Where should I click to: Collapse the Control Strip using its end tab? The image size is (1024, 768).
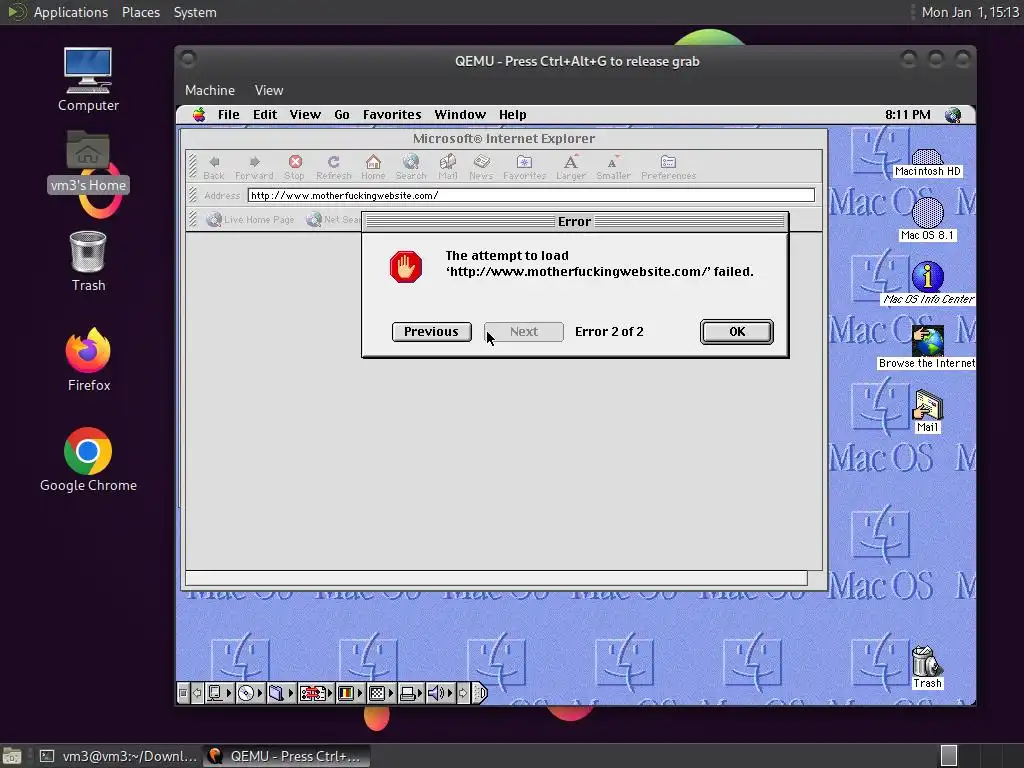click(x=479, y=693)
